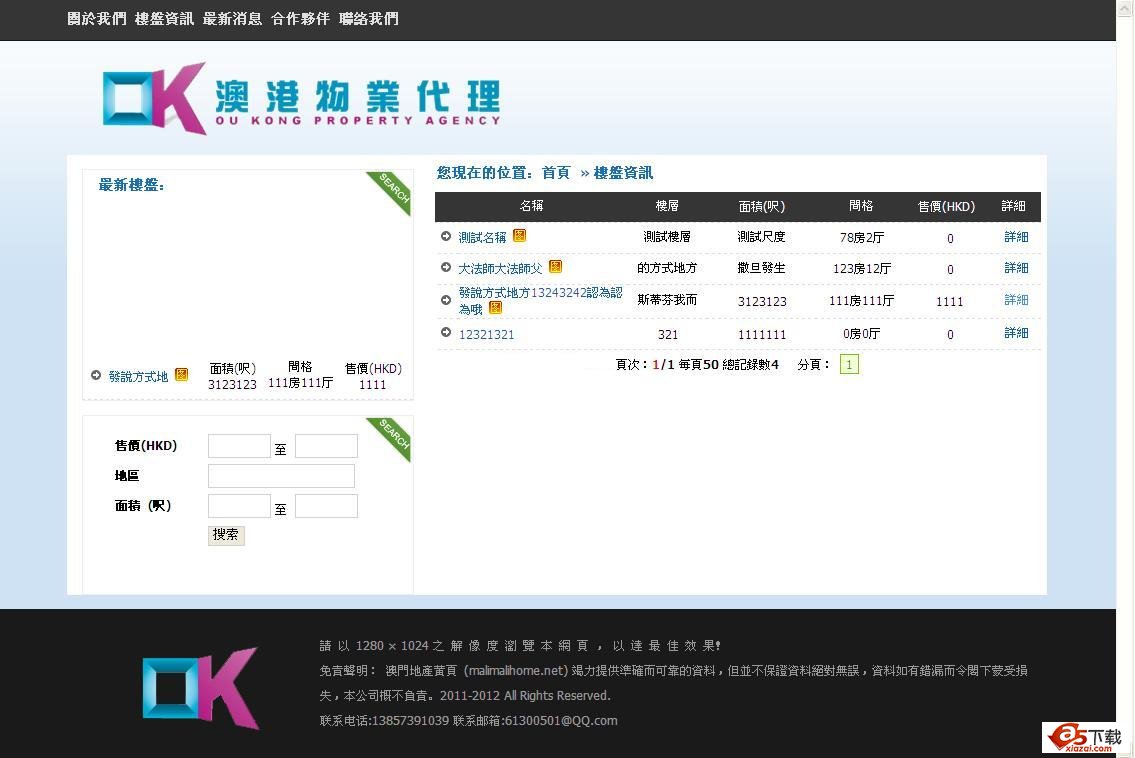Click the 樓層 column header
Image resolution: width=1135 pixels, height=758 pixels.
click(667, 206)
